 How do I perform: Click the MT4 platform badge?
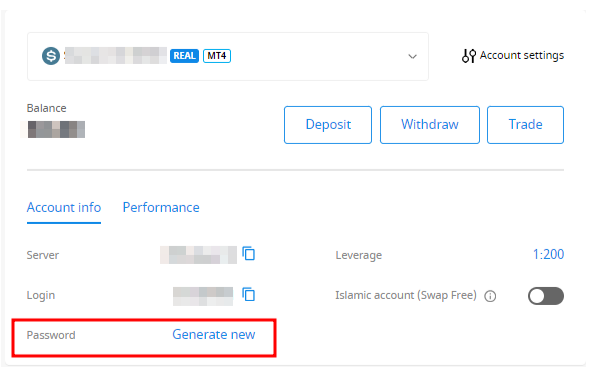point(217,56)
